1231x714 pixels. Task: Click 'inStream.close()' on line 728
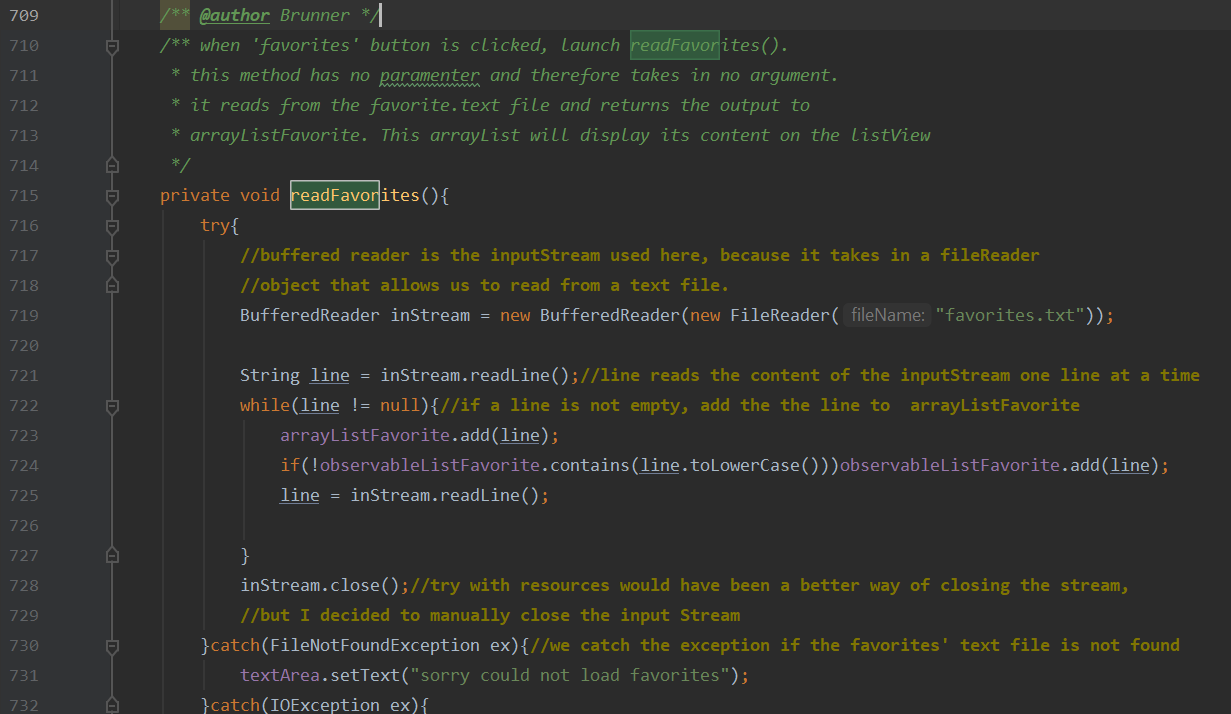click(320, 585)
